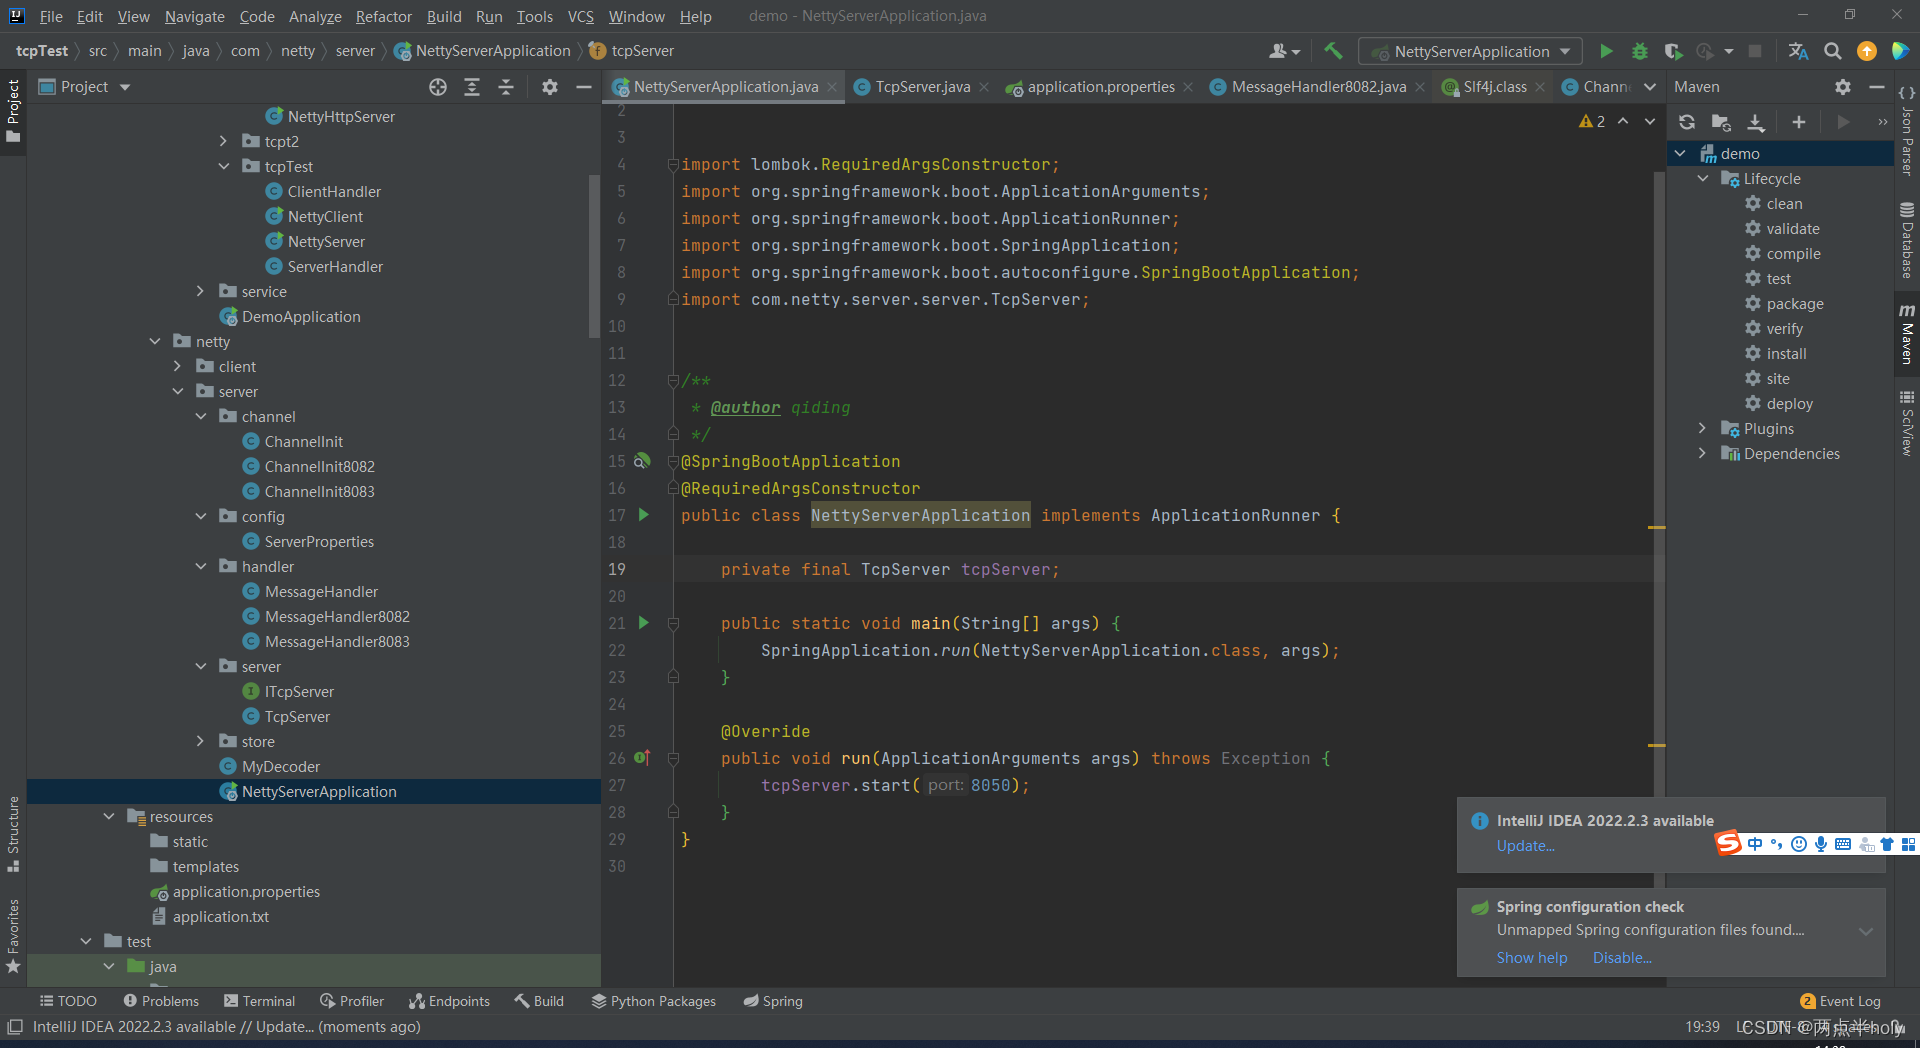Screen dimensions: 1920x1048
Task: Click Spring bean gutter icon on line 15
Action: (642, 461)
